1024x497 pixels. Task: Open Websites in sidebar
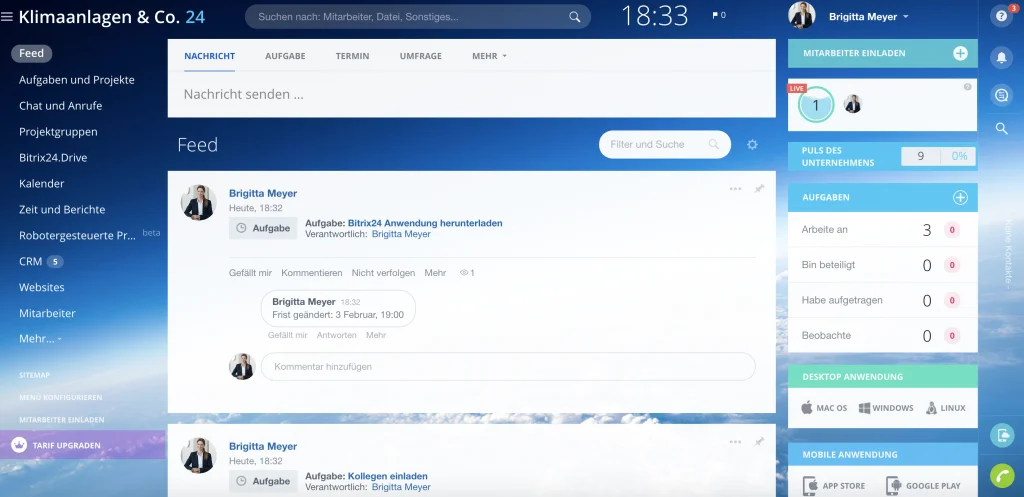point(42,287)
